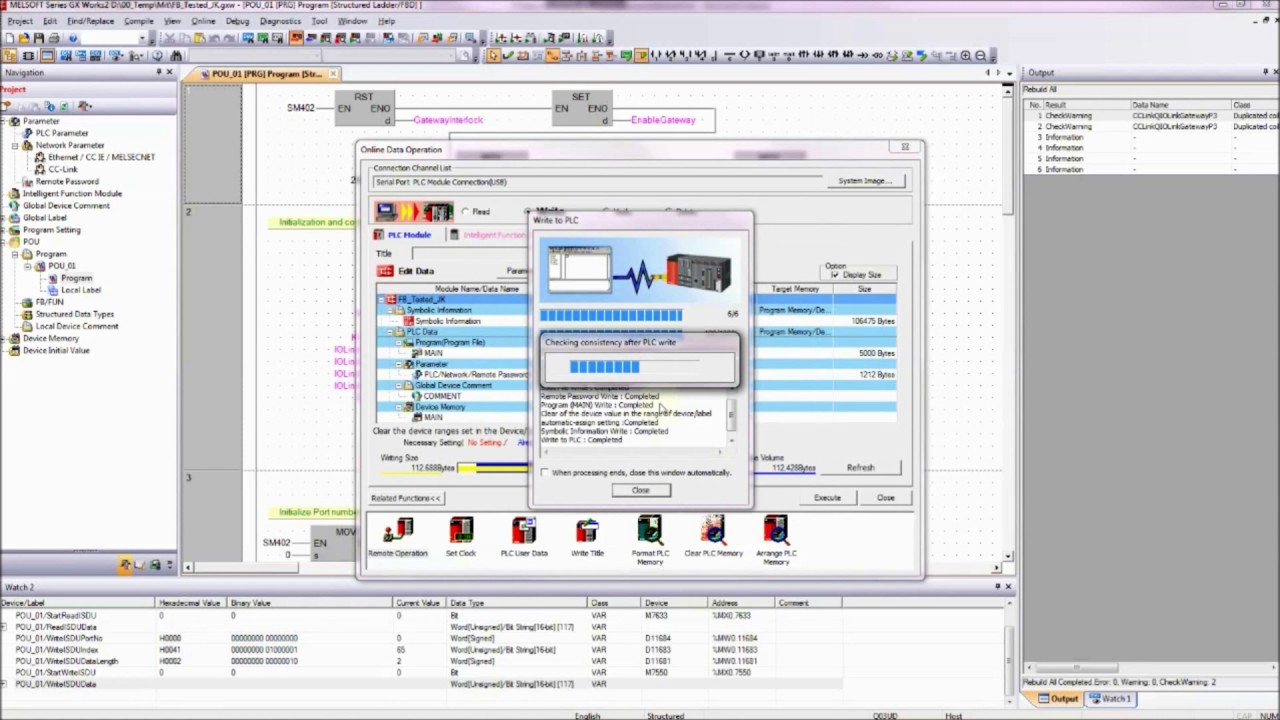This screenshot has height=720, width=1280.
Task: Click the New project toolbar icon
Action: pos(9,38)
